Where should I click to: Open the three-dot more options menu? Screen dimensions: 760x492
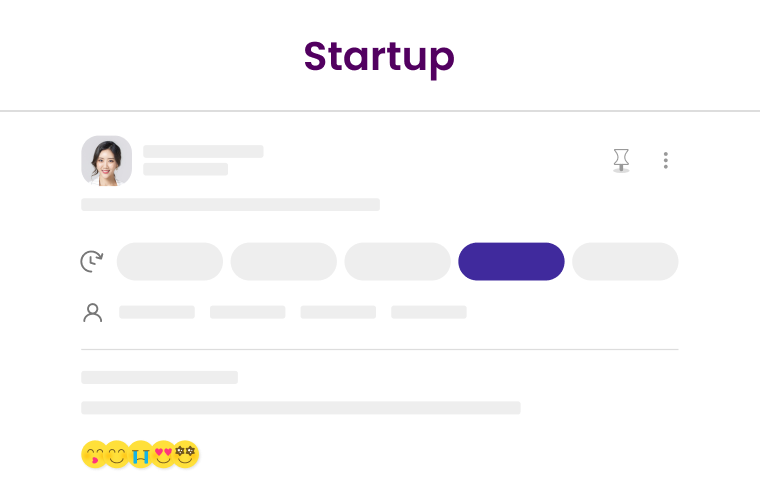[666, 160]
